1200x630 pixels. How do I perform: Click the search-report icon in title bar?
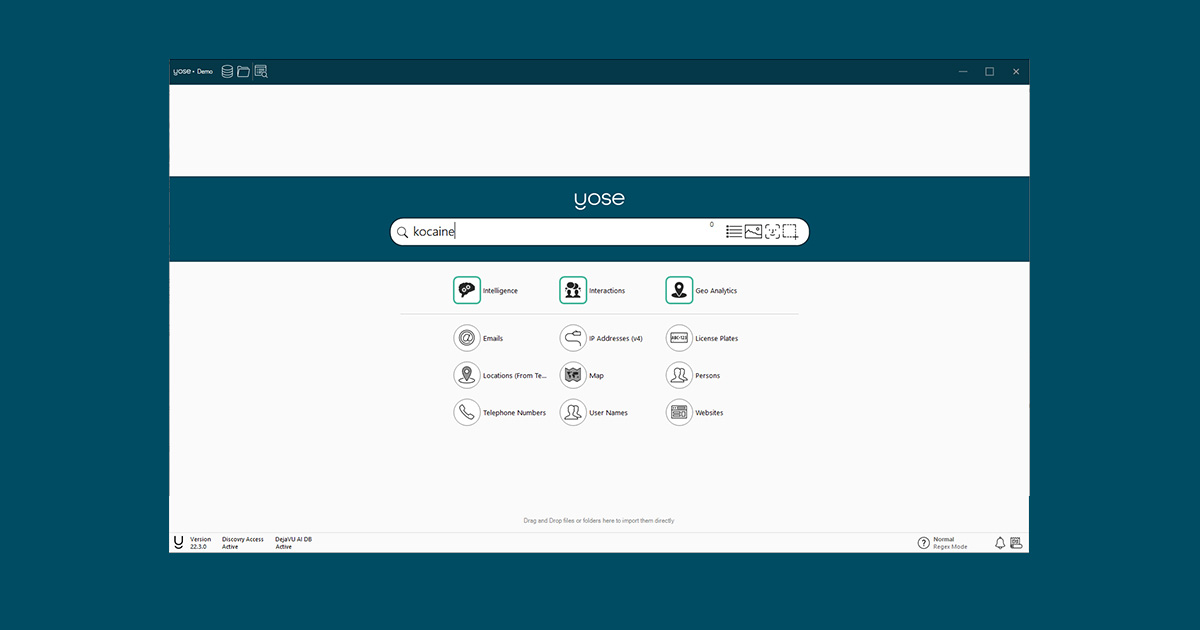pyautogui.click(x=261, y=72)
